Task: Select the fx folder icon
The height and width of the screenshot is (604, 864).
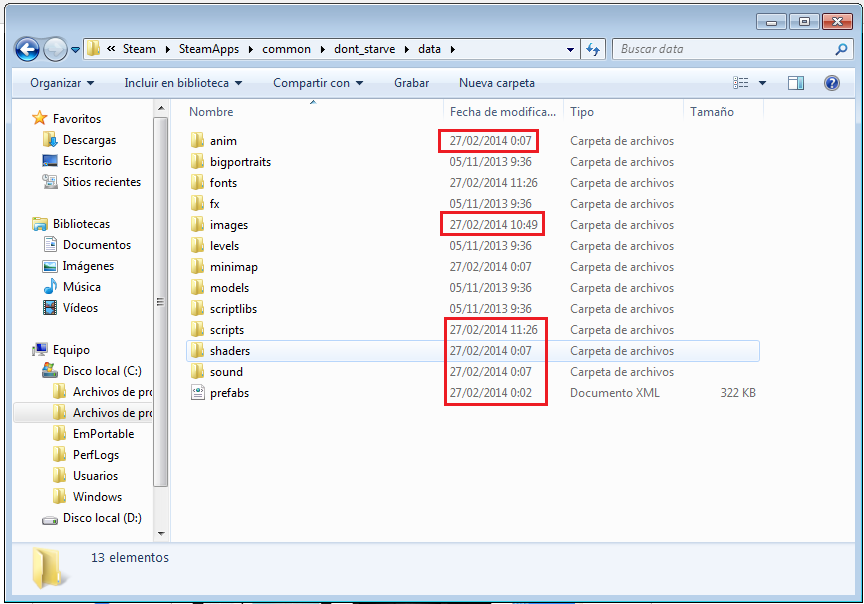Action: pyautogui.click(x=197, y=203)
